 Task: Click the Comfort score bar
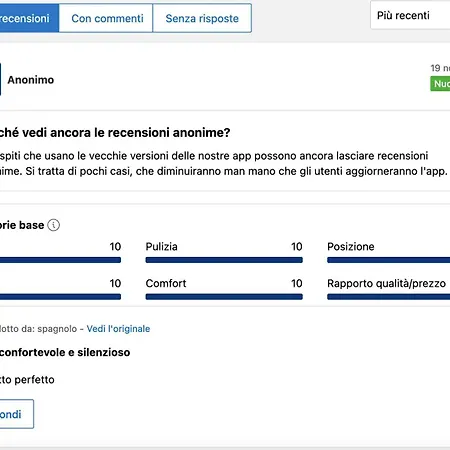pos(224,297)
